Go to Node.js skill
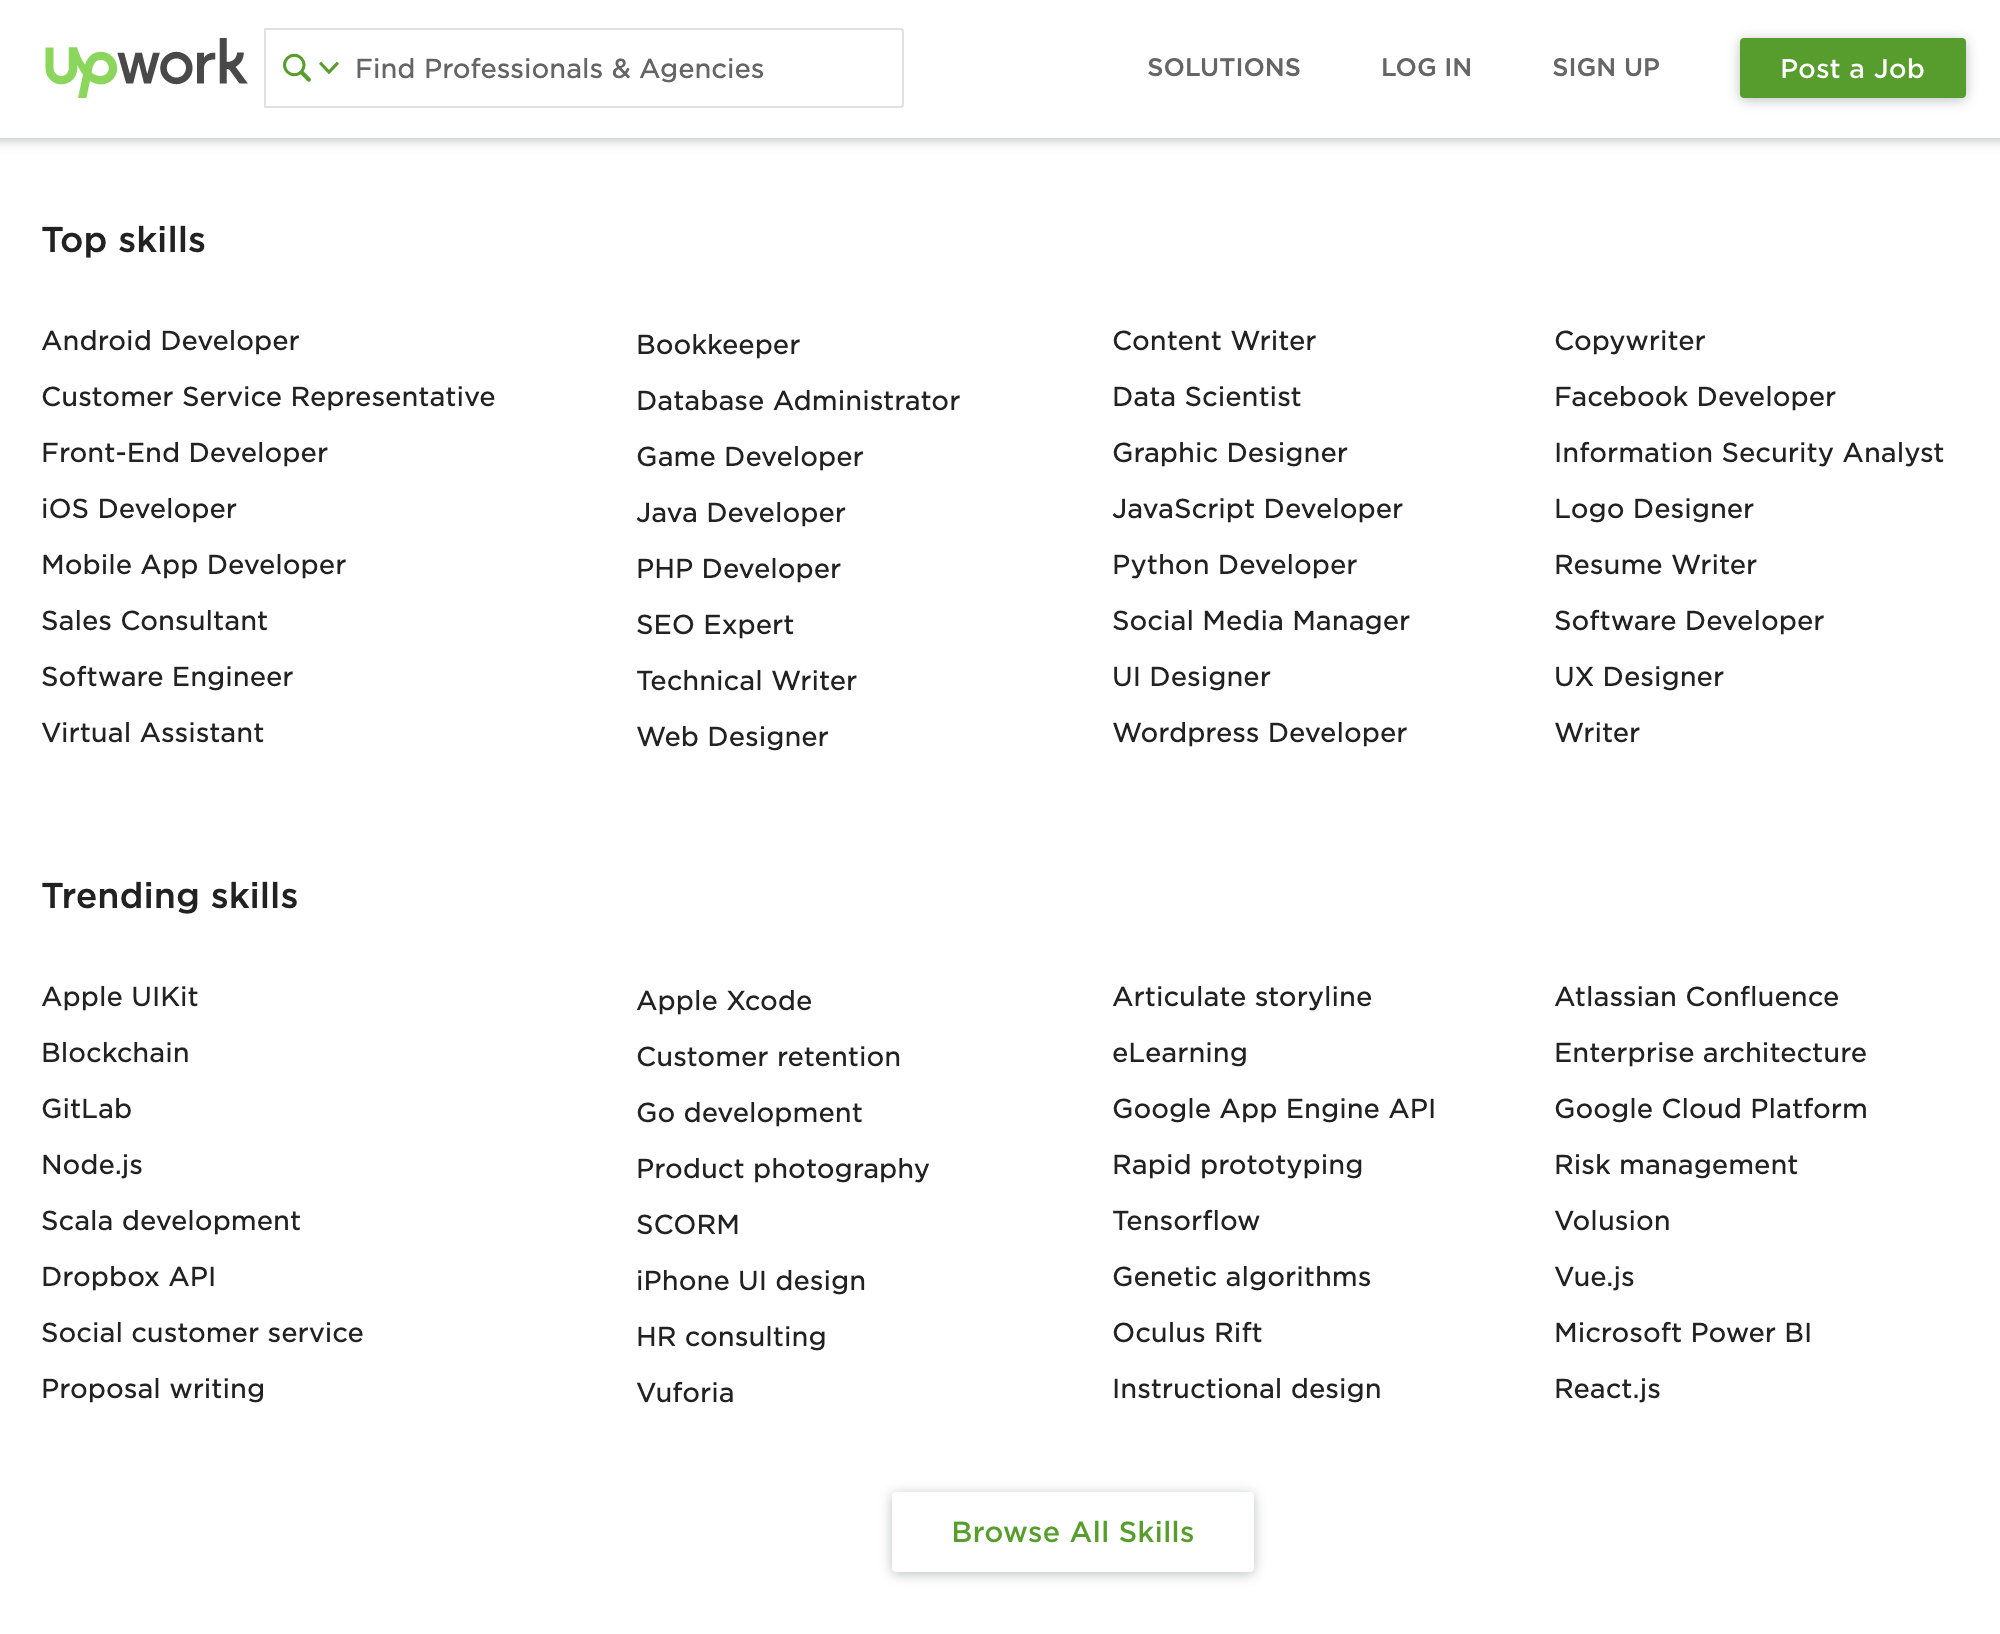2000x1634 pixels. coord(92,1165)
